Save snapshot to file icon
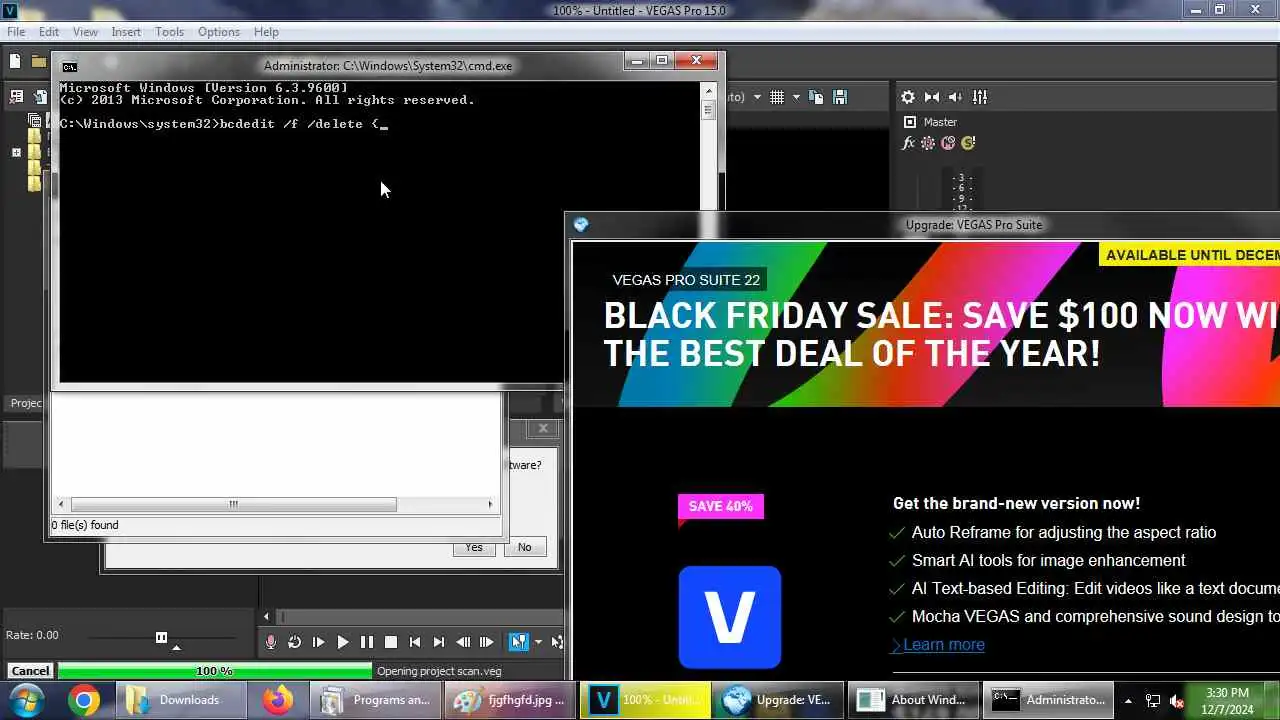The height and width of the screenshot is (720, 1280). point(840,97)
